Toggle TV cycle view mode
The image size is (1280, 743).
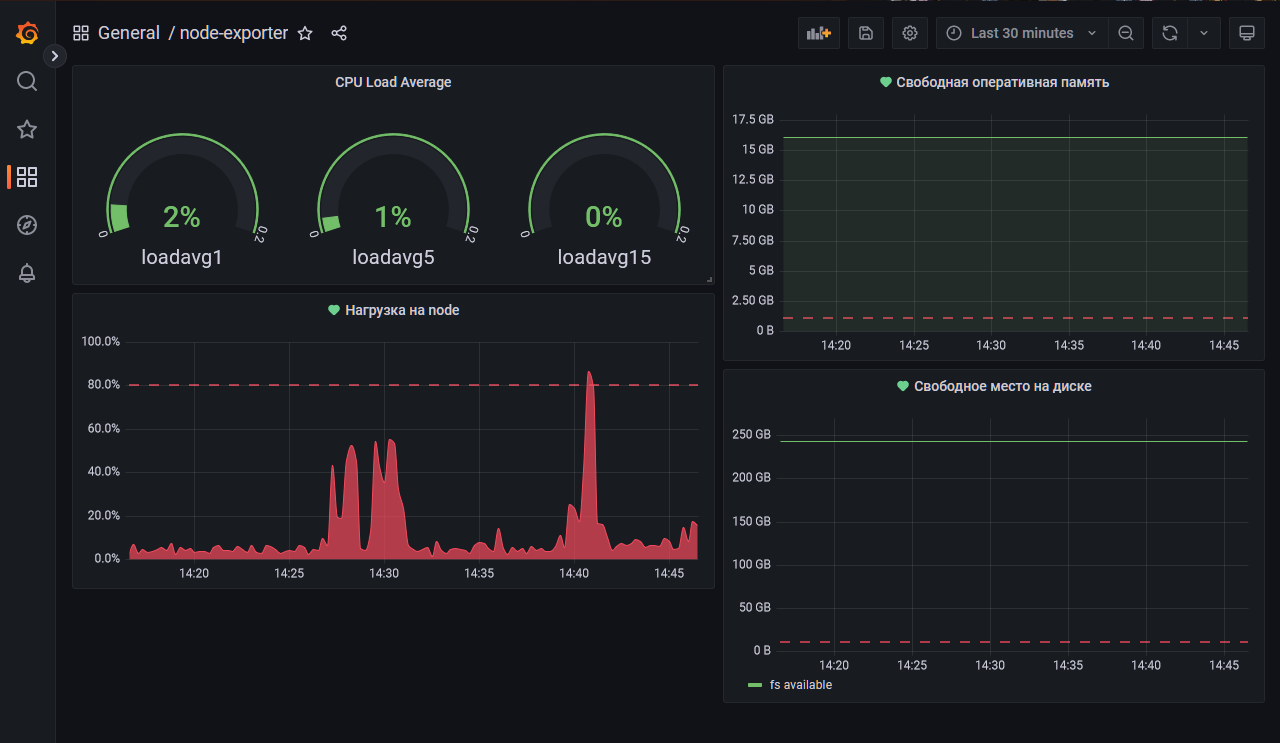click(1247, 33)
